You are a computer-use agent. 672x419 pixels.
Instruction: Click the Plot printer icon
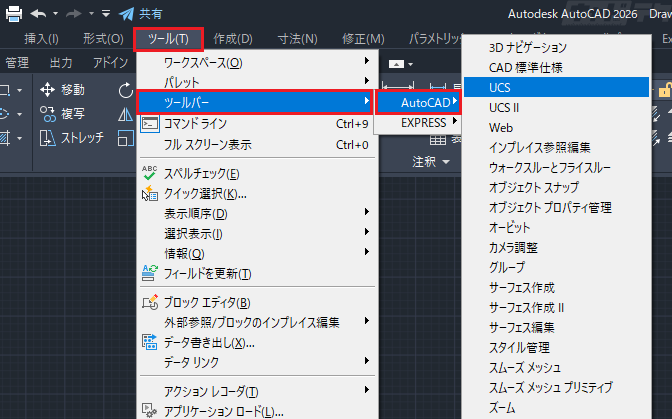click(14, 14)
